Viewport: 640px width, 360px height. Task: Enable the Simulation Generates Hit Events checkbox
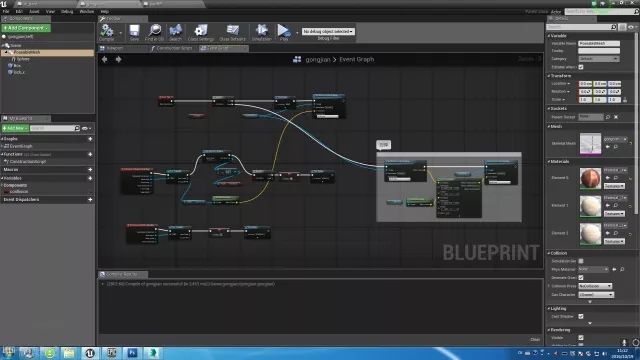581,261
